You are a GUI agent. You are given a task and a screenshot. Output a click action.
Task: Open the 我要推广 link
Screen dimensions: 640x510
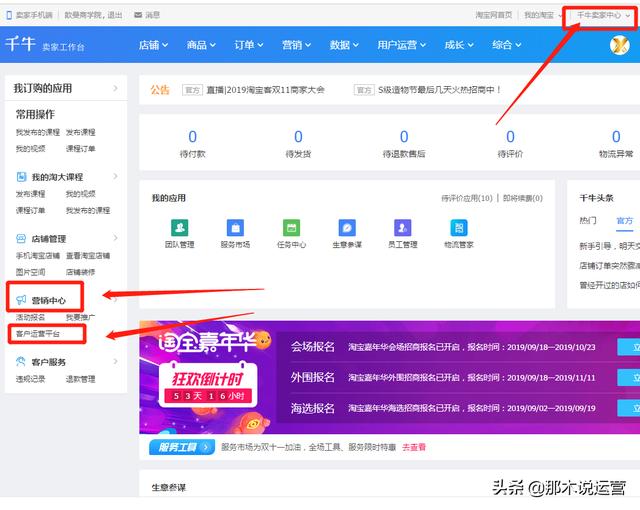(80, 317)
